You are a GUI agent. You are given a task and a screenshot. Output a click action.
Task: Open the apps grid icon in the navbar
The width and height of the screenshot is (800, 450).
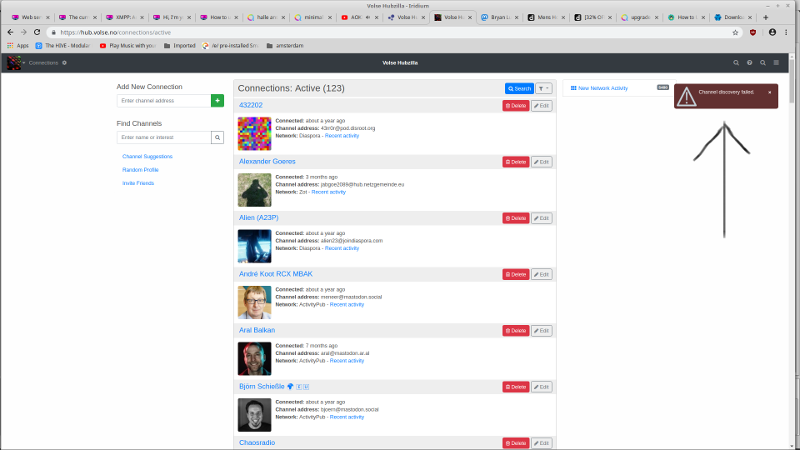(764, 63)
